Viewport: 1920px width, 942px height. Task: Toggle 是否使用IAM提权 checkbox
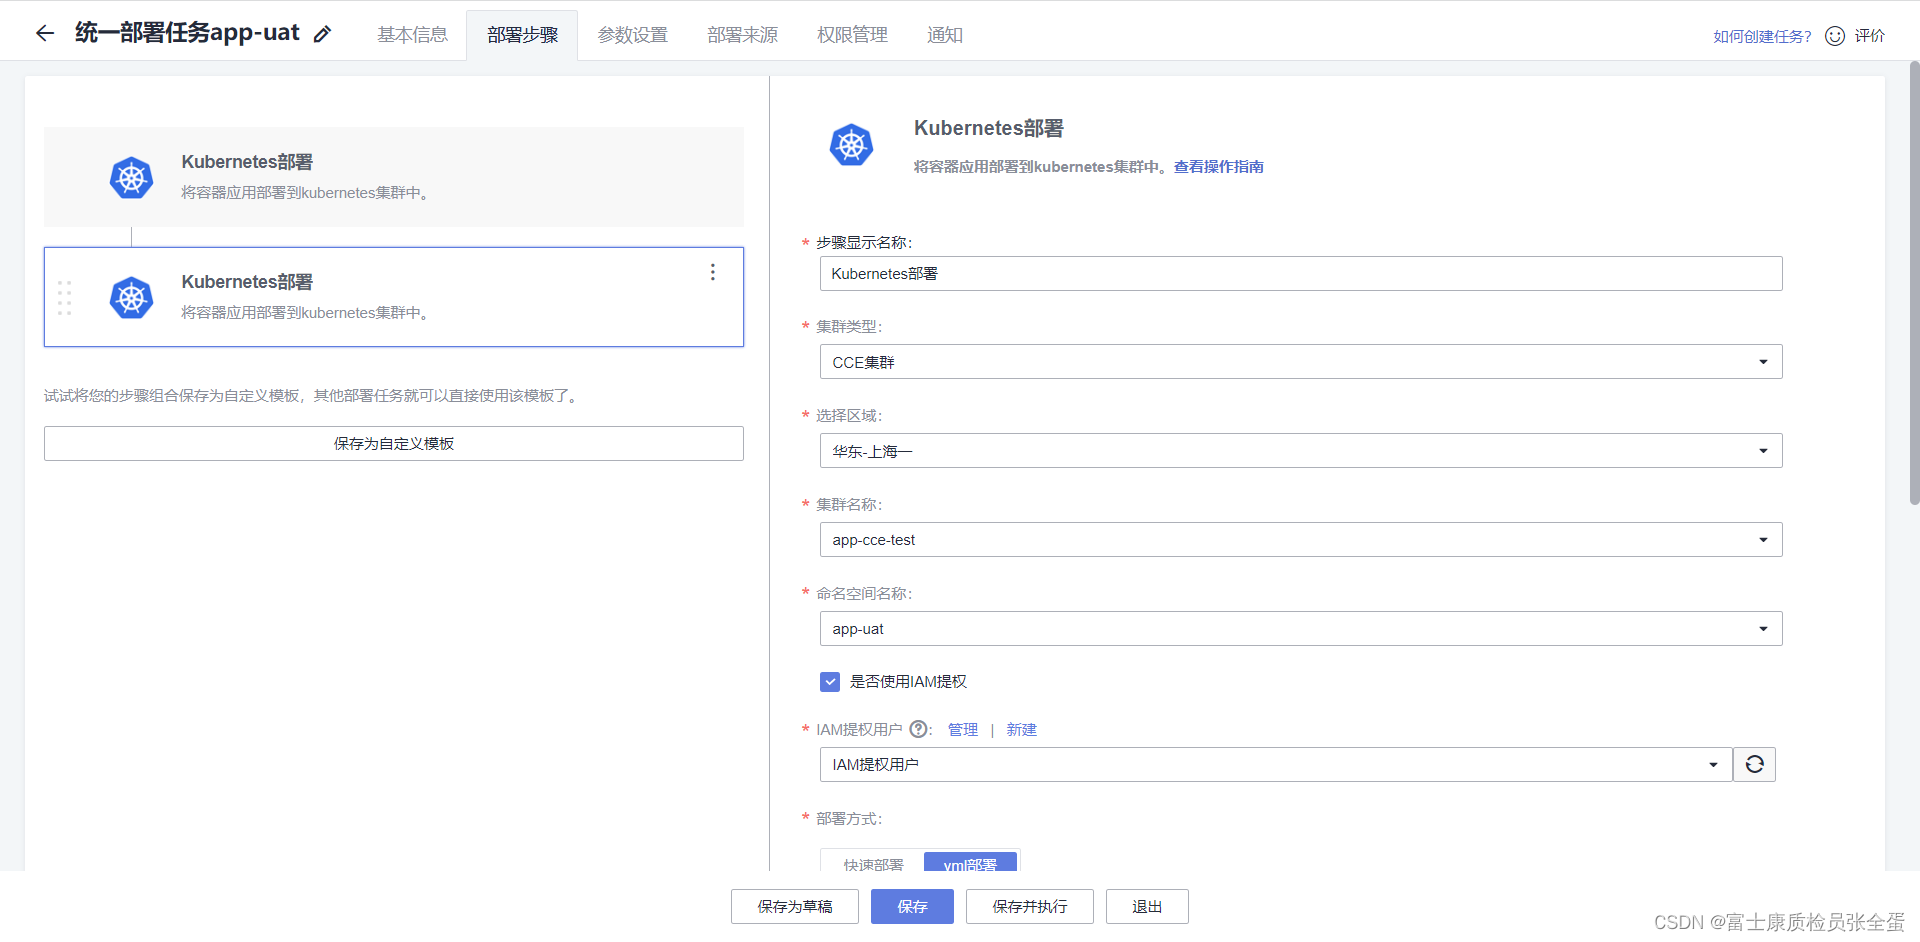pos(830,682)
